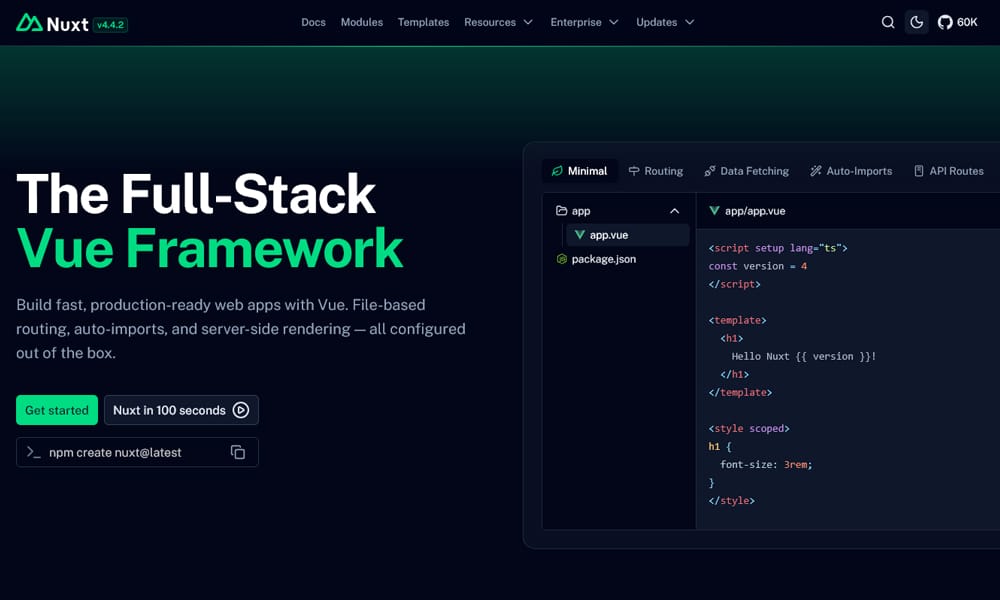Expand the Enterprise dropdown menu
Image resolution: width=1000 pixels, height=600 pixels.
tap(584, 22)
